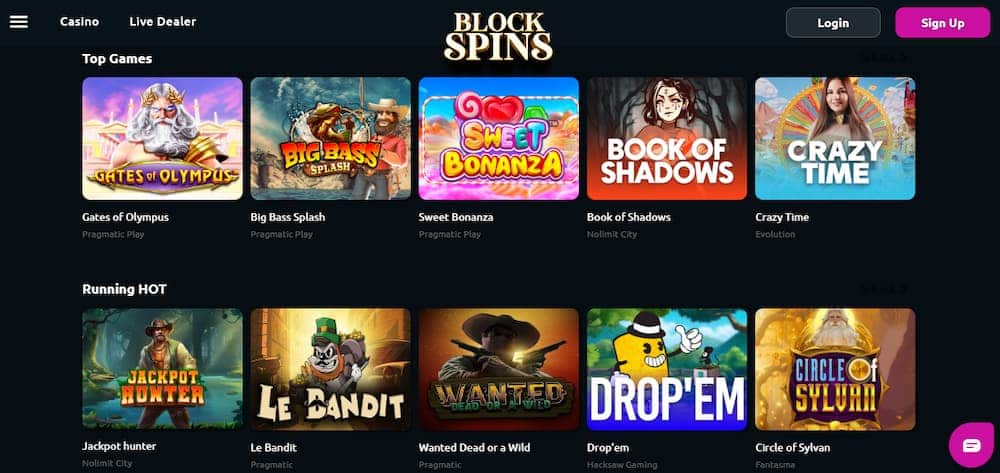Select the Wanted Dead or a Wild thumbnail
The image size is (1000, 473).
coord(499,369)
